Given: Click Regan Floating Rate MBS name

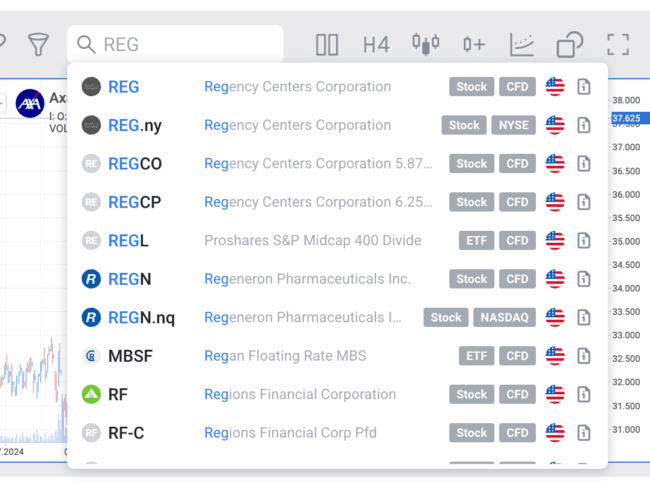Looking at the screenshot, I should (285, 356).
